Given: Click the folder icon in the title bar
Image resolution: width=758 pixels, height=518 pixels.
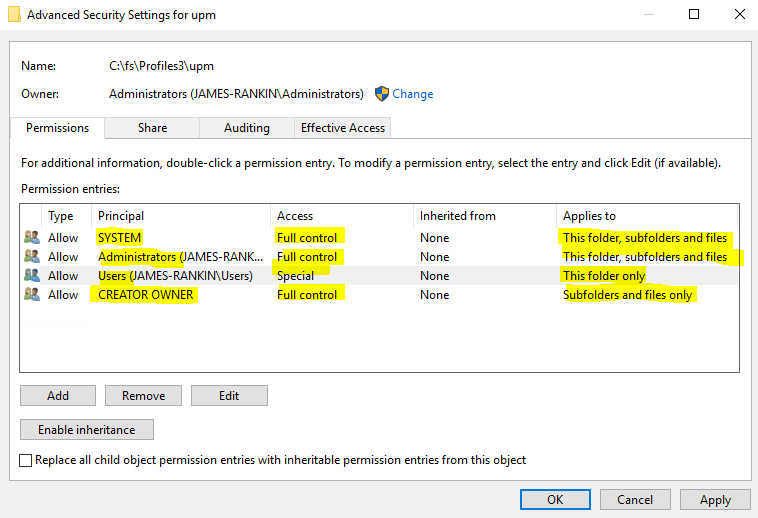Looking at the screenshot, I should pos(15,15).
